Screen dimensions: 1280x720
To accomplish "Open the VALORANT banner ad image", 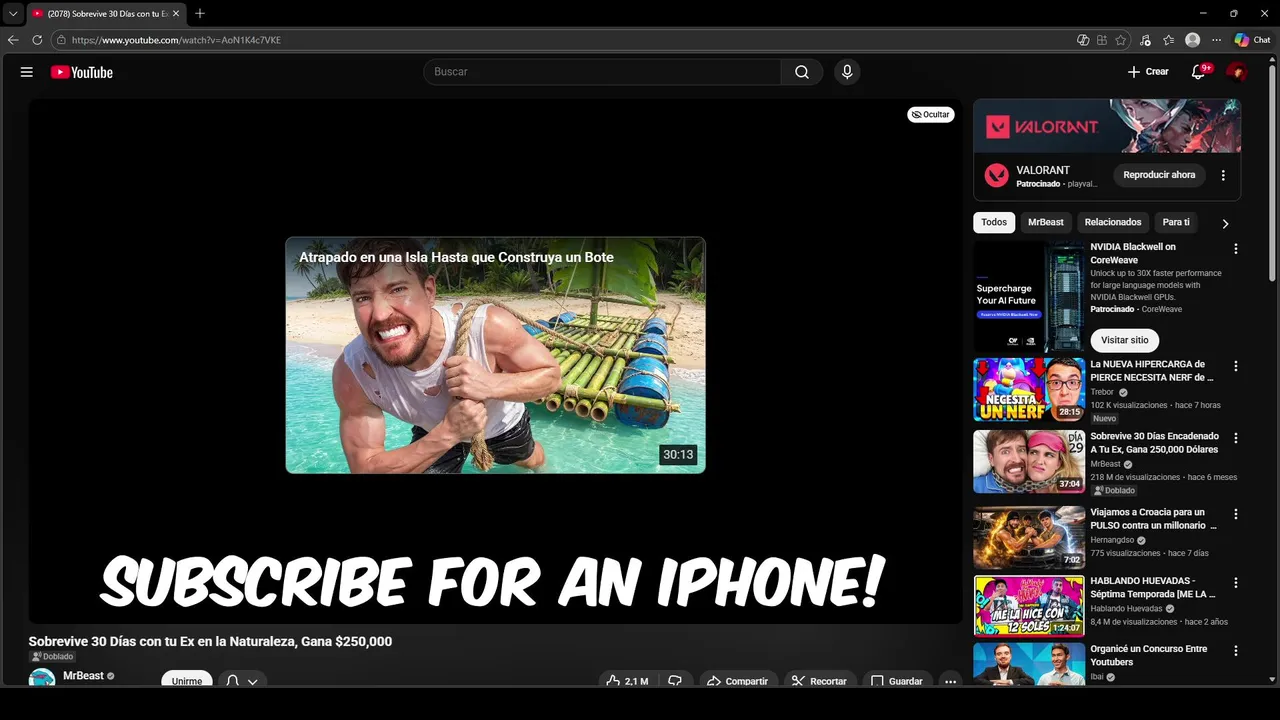I will [1107, 126].
